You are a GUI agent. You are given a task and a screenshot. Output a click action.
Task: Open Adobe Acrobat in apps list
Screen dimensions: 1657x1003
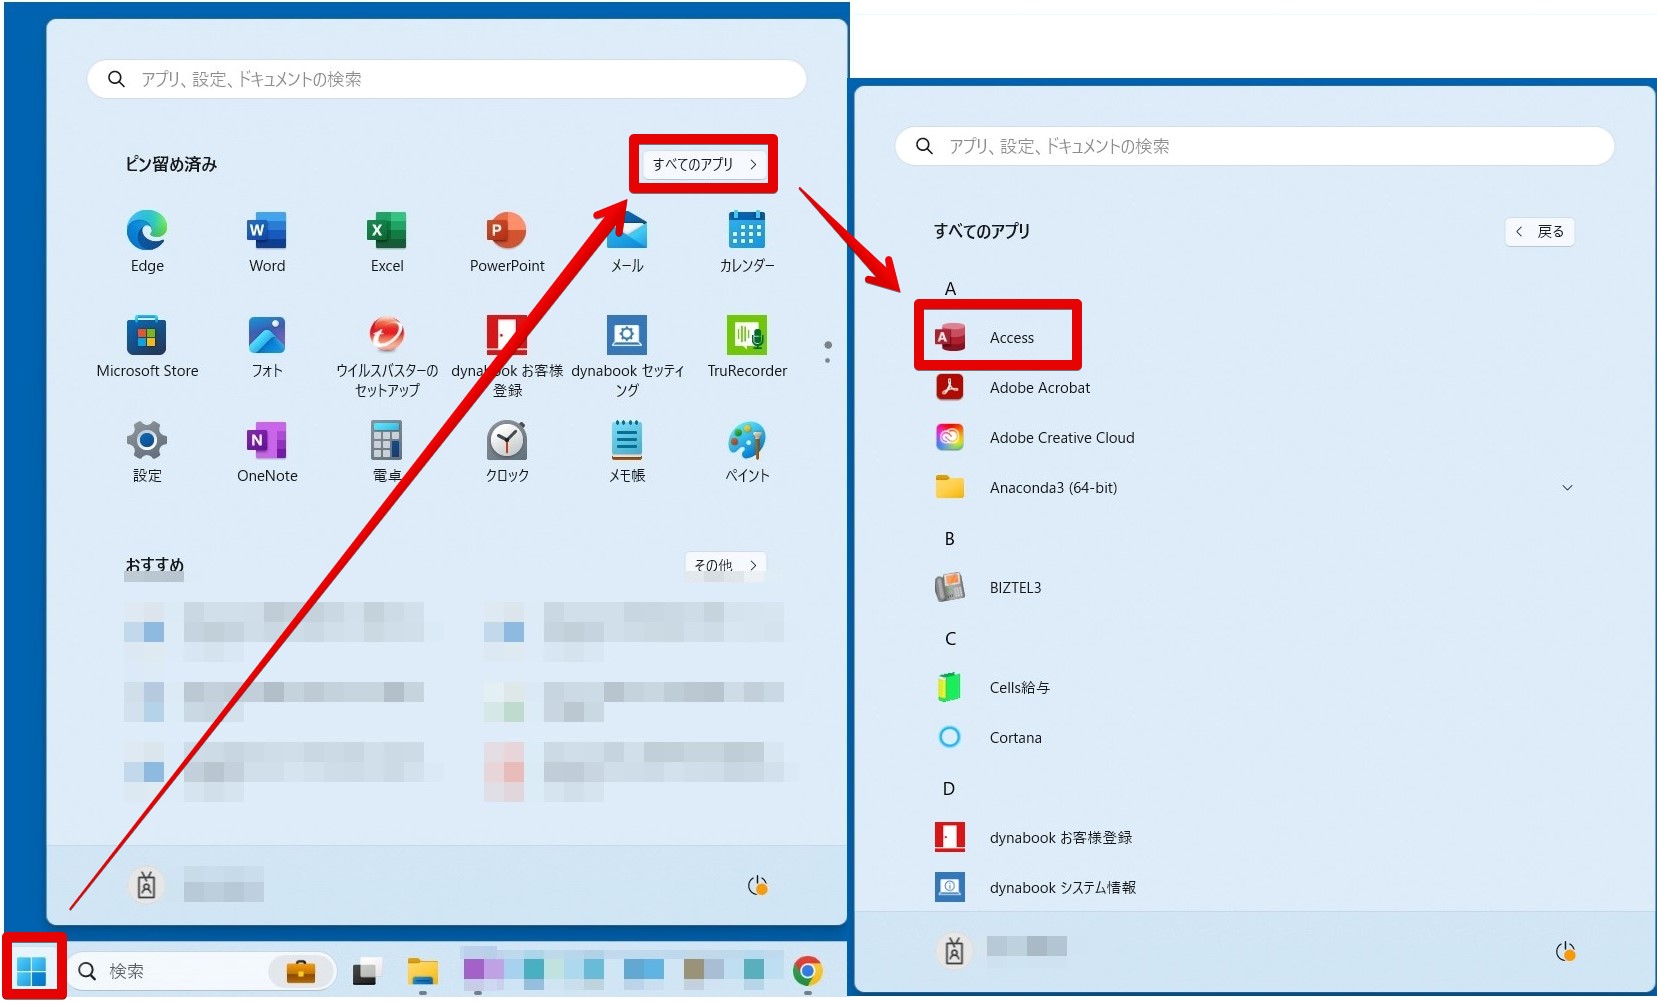click(1255, 388)
